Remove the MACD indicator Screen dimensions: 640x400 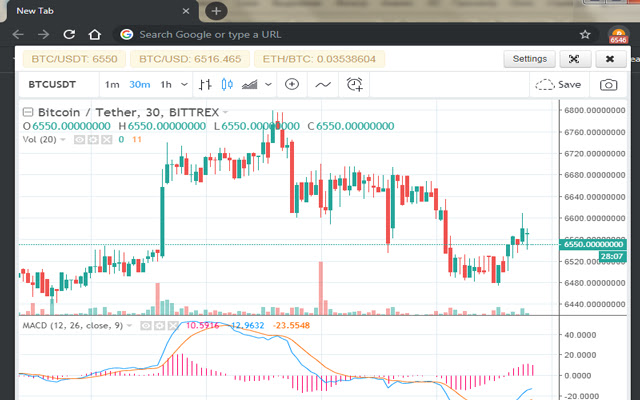(x=173, y=325)
